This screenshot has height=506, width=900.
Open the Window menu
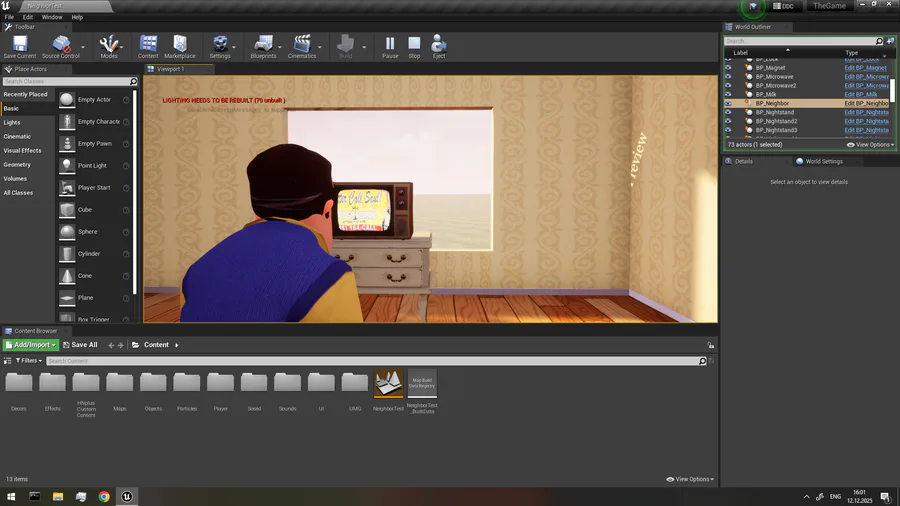(x=52, y=17)
